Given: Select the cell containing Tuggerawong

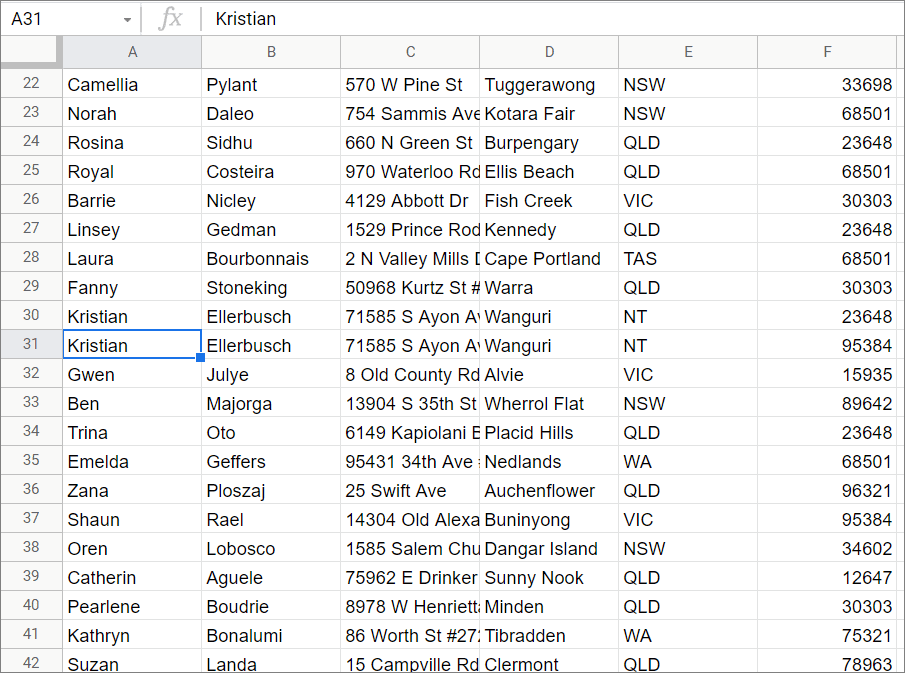Looking at the screenshot, I should [549, 84].
